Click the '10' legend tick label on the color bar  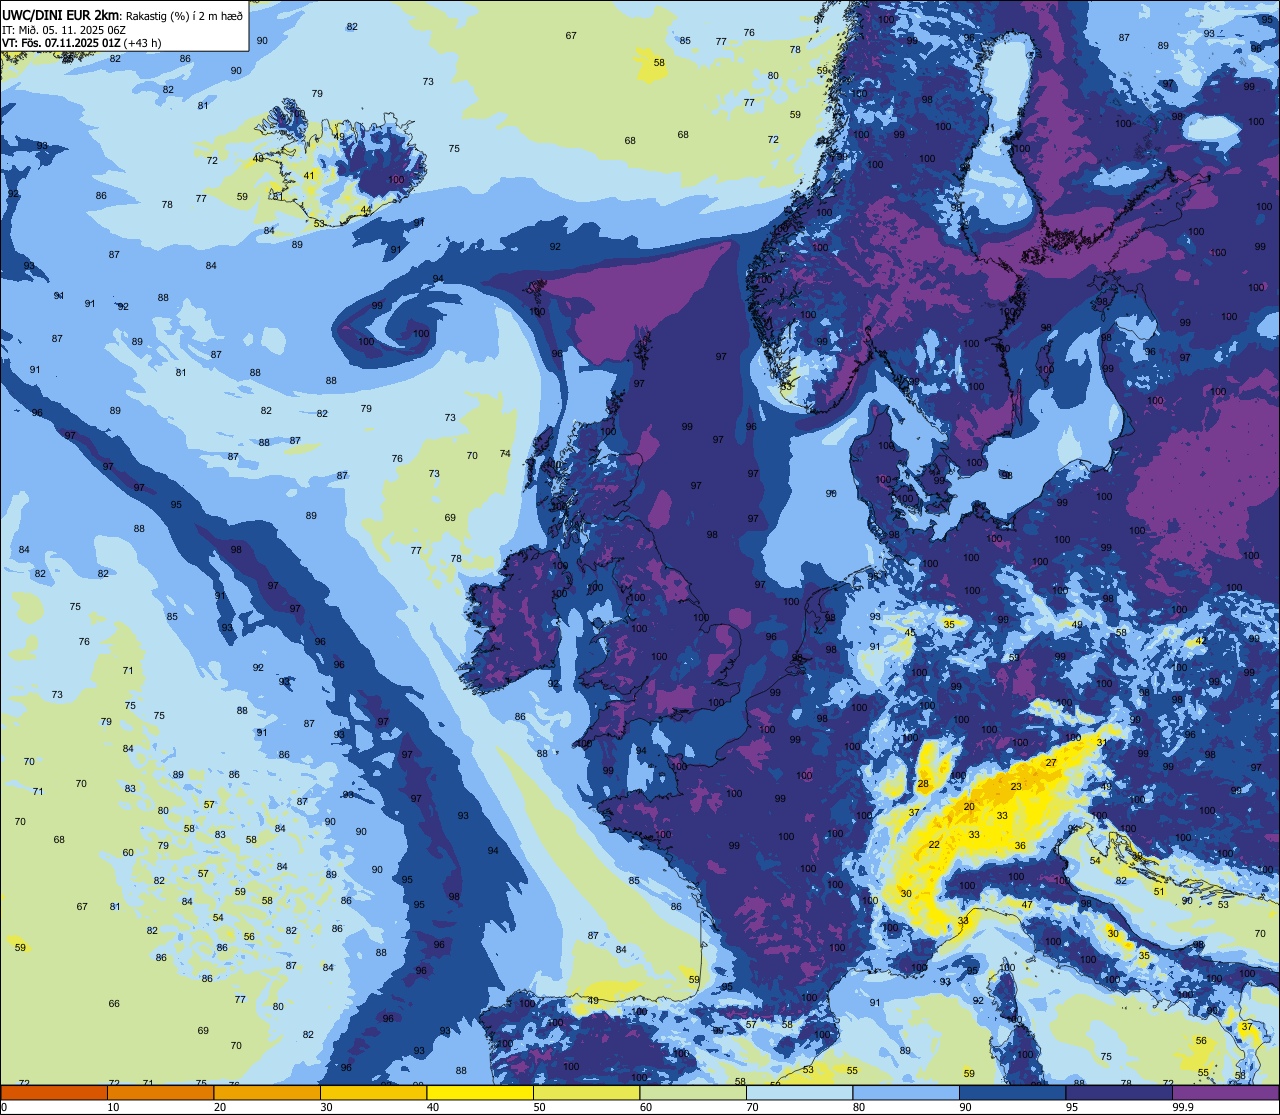114,1107
